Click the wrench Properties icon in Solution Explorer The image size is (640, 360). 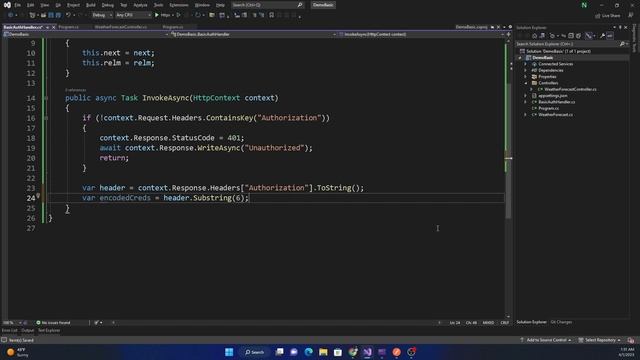point(602,36)
